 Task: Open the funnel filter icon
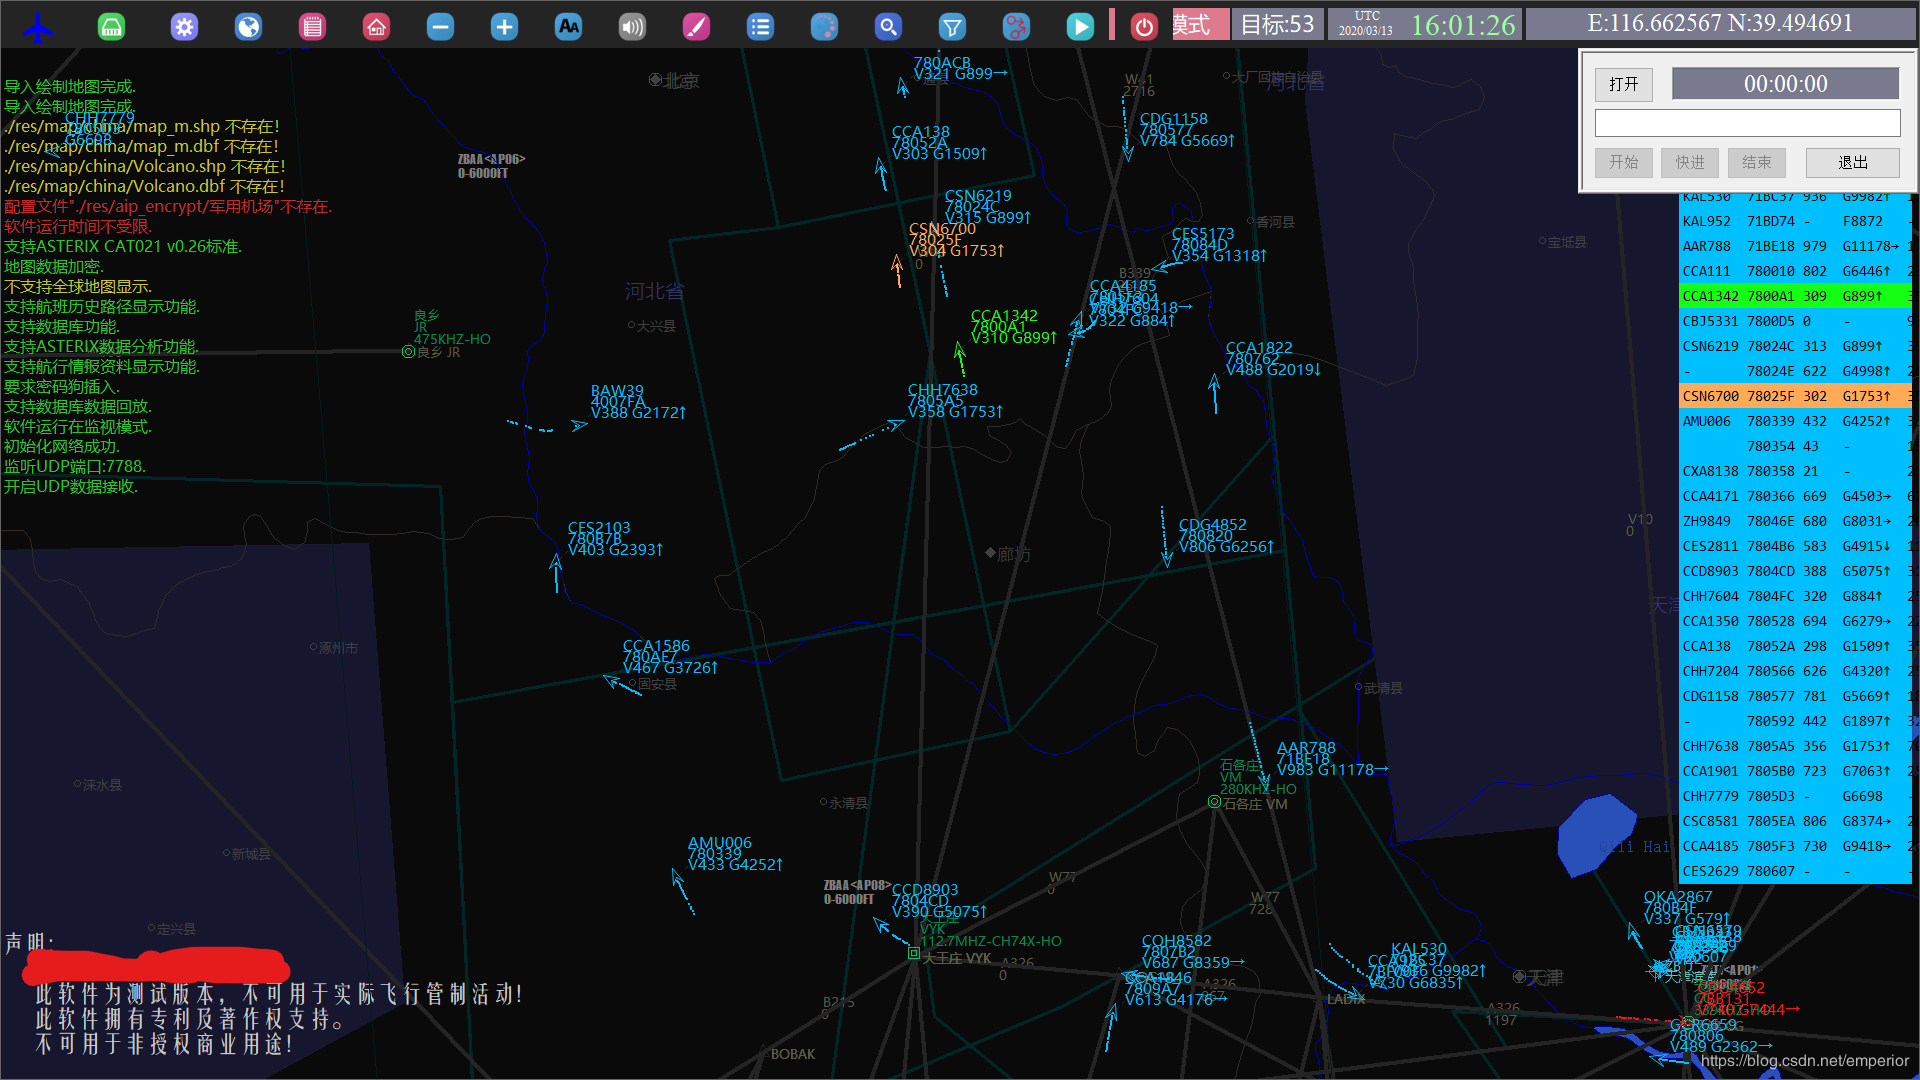952,27
